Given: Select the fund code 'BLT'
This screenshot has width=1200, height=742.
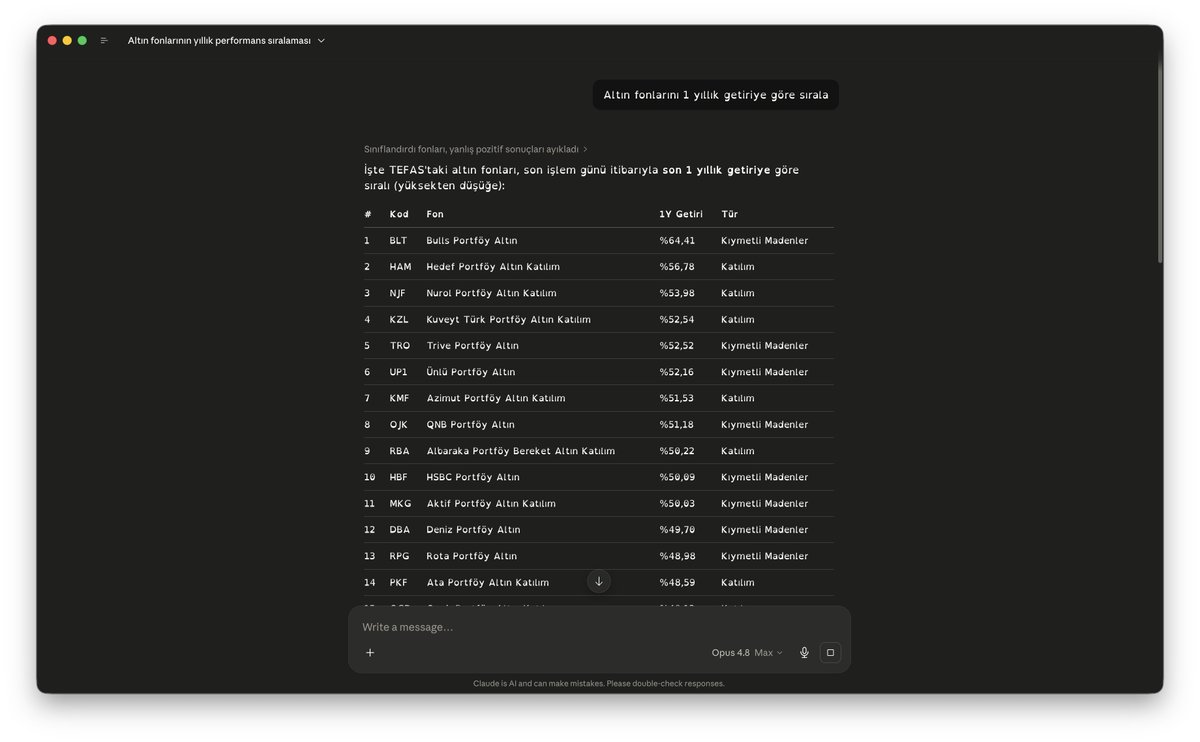Looking at the screenshot, I should pos(398,241).
